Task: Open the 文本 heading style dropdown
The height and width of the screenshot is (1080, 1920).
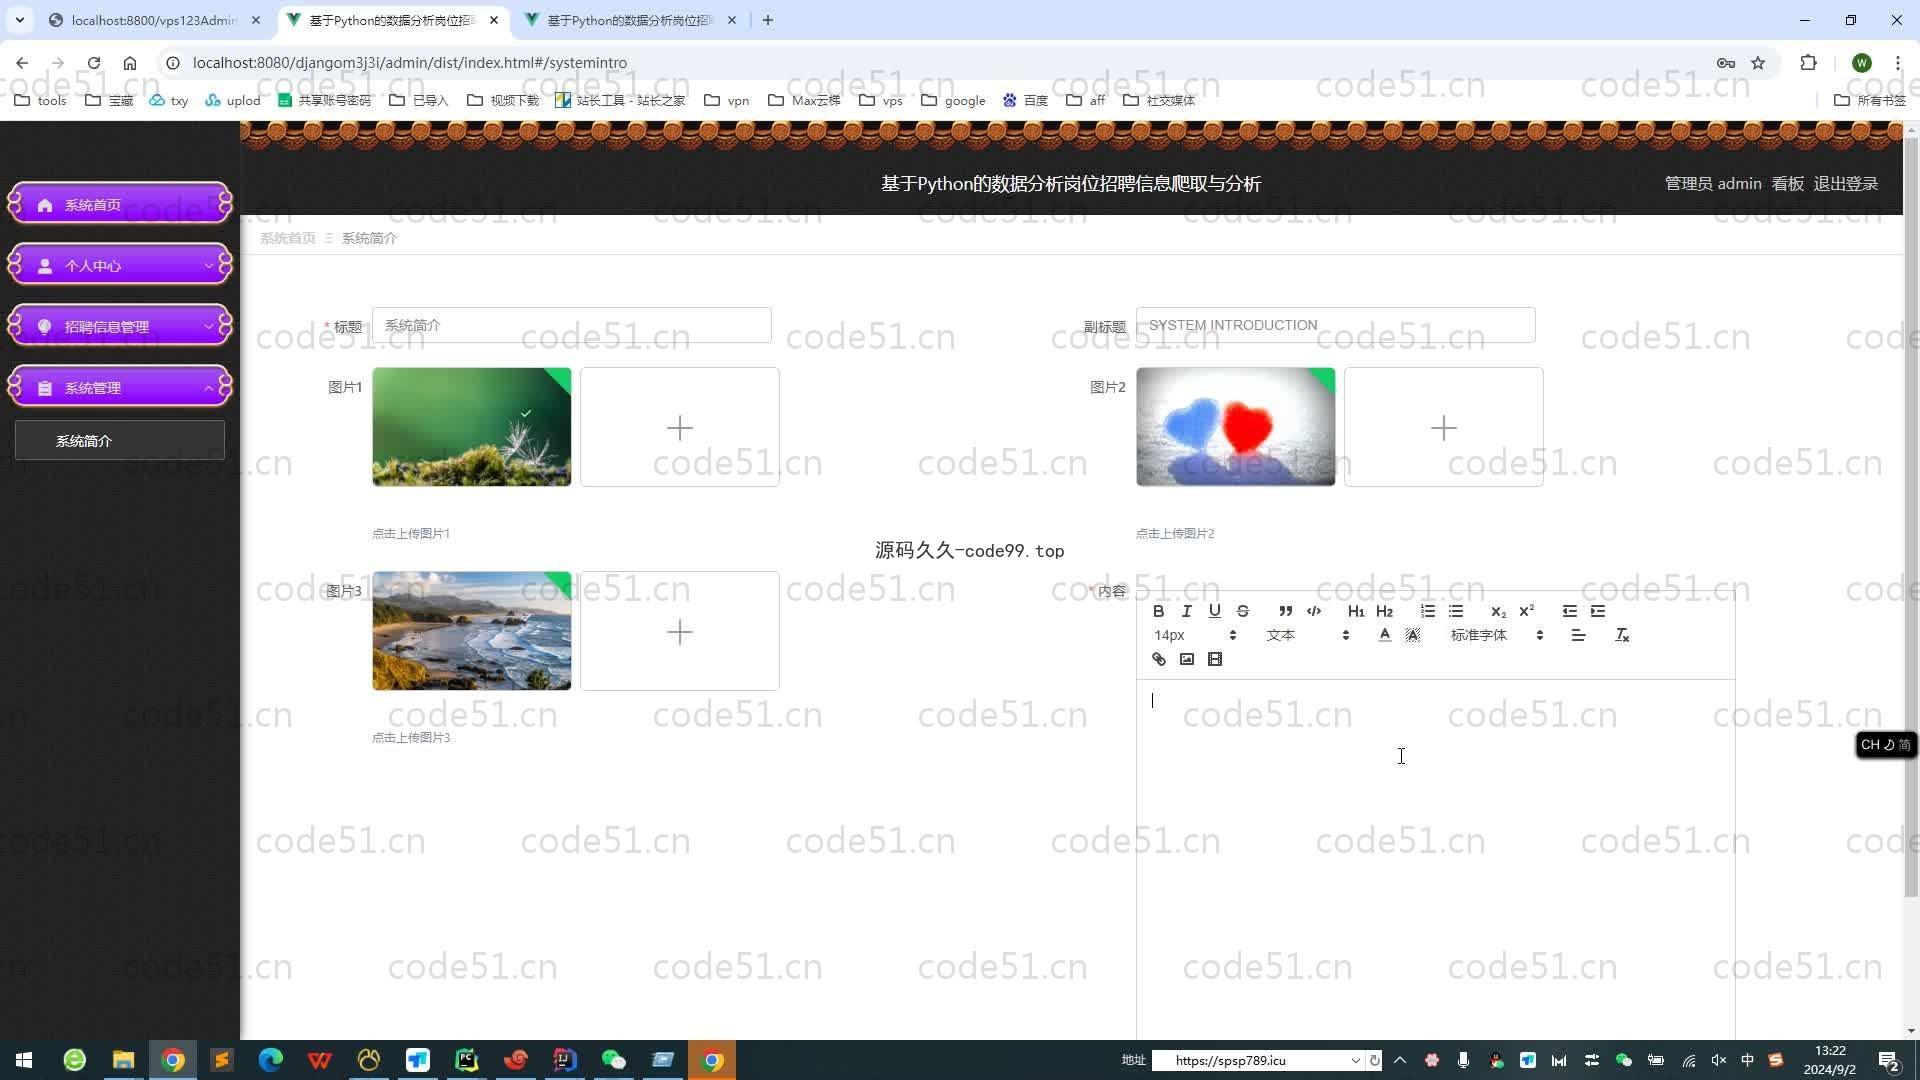Action: (x=1308, y=635)
